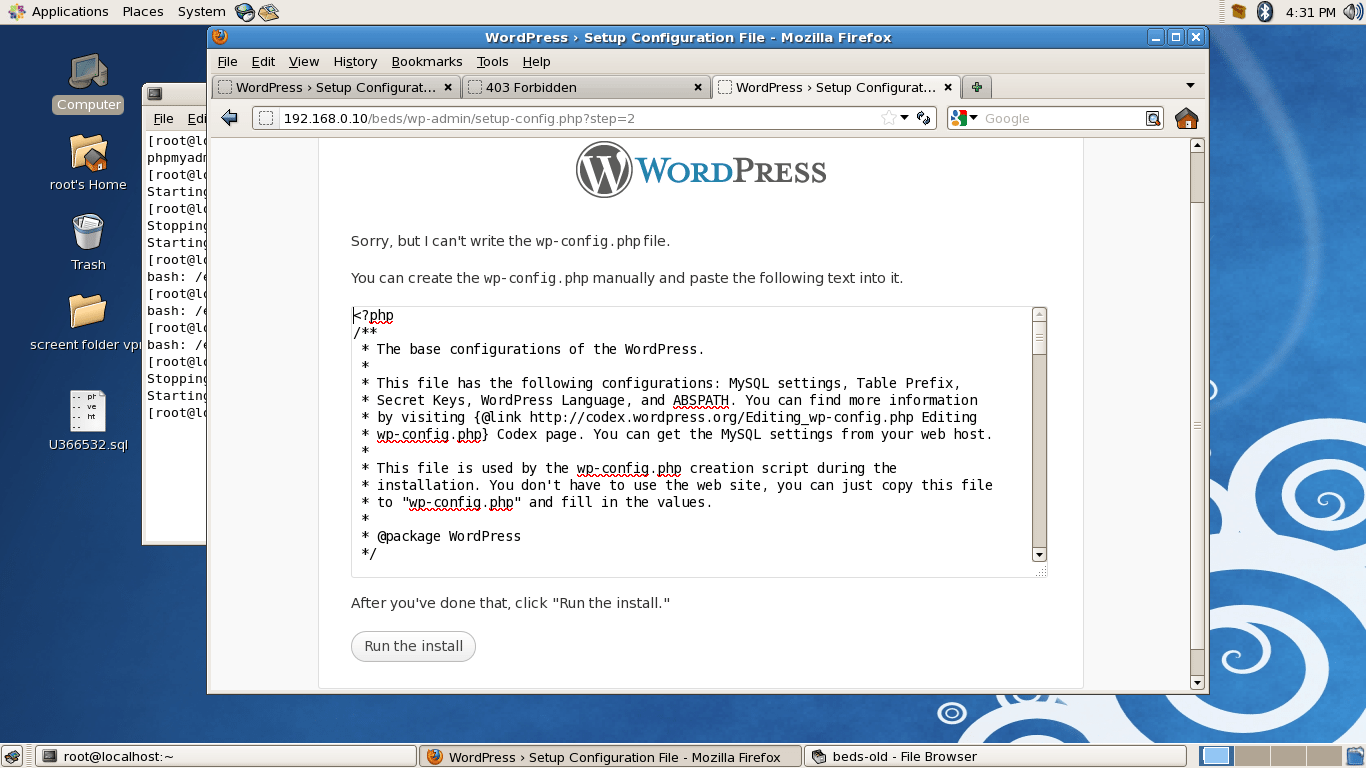Click the Google search engine icon

959,118
